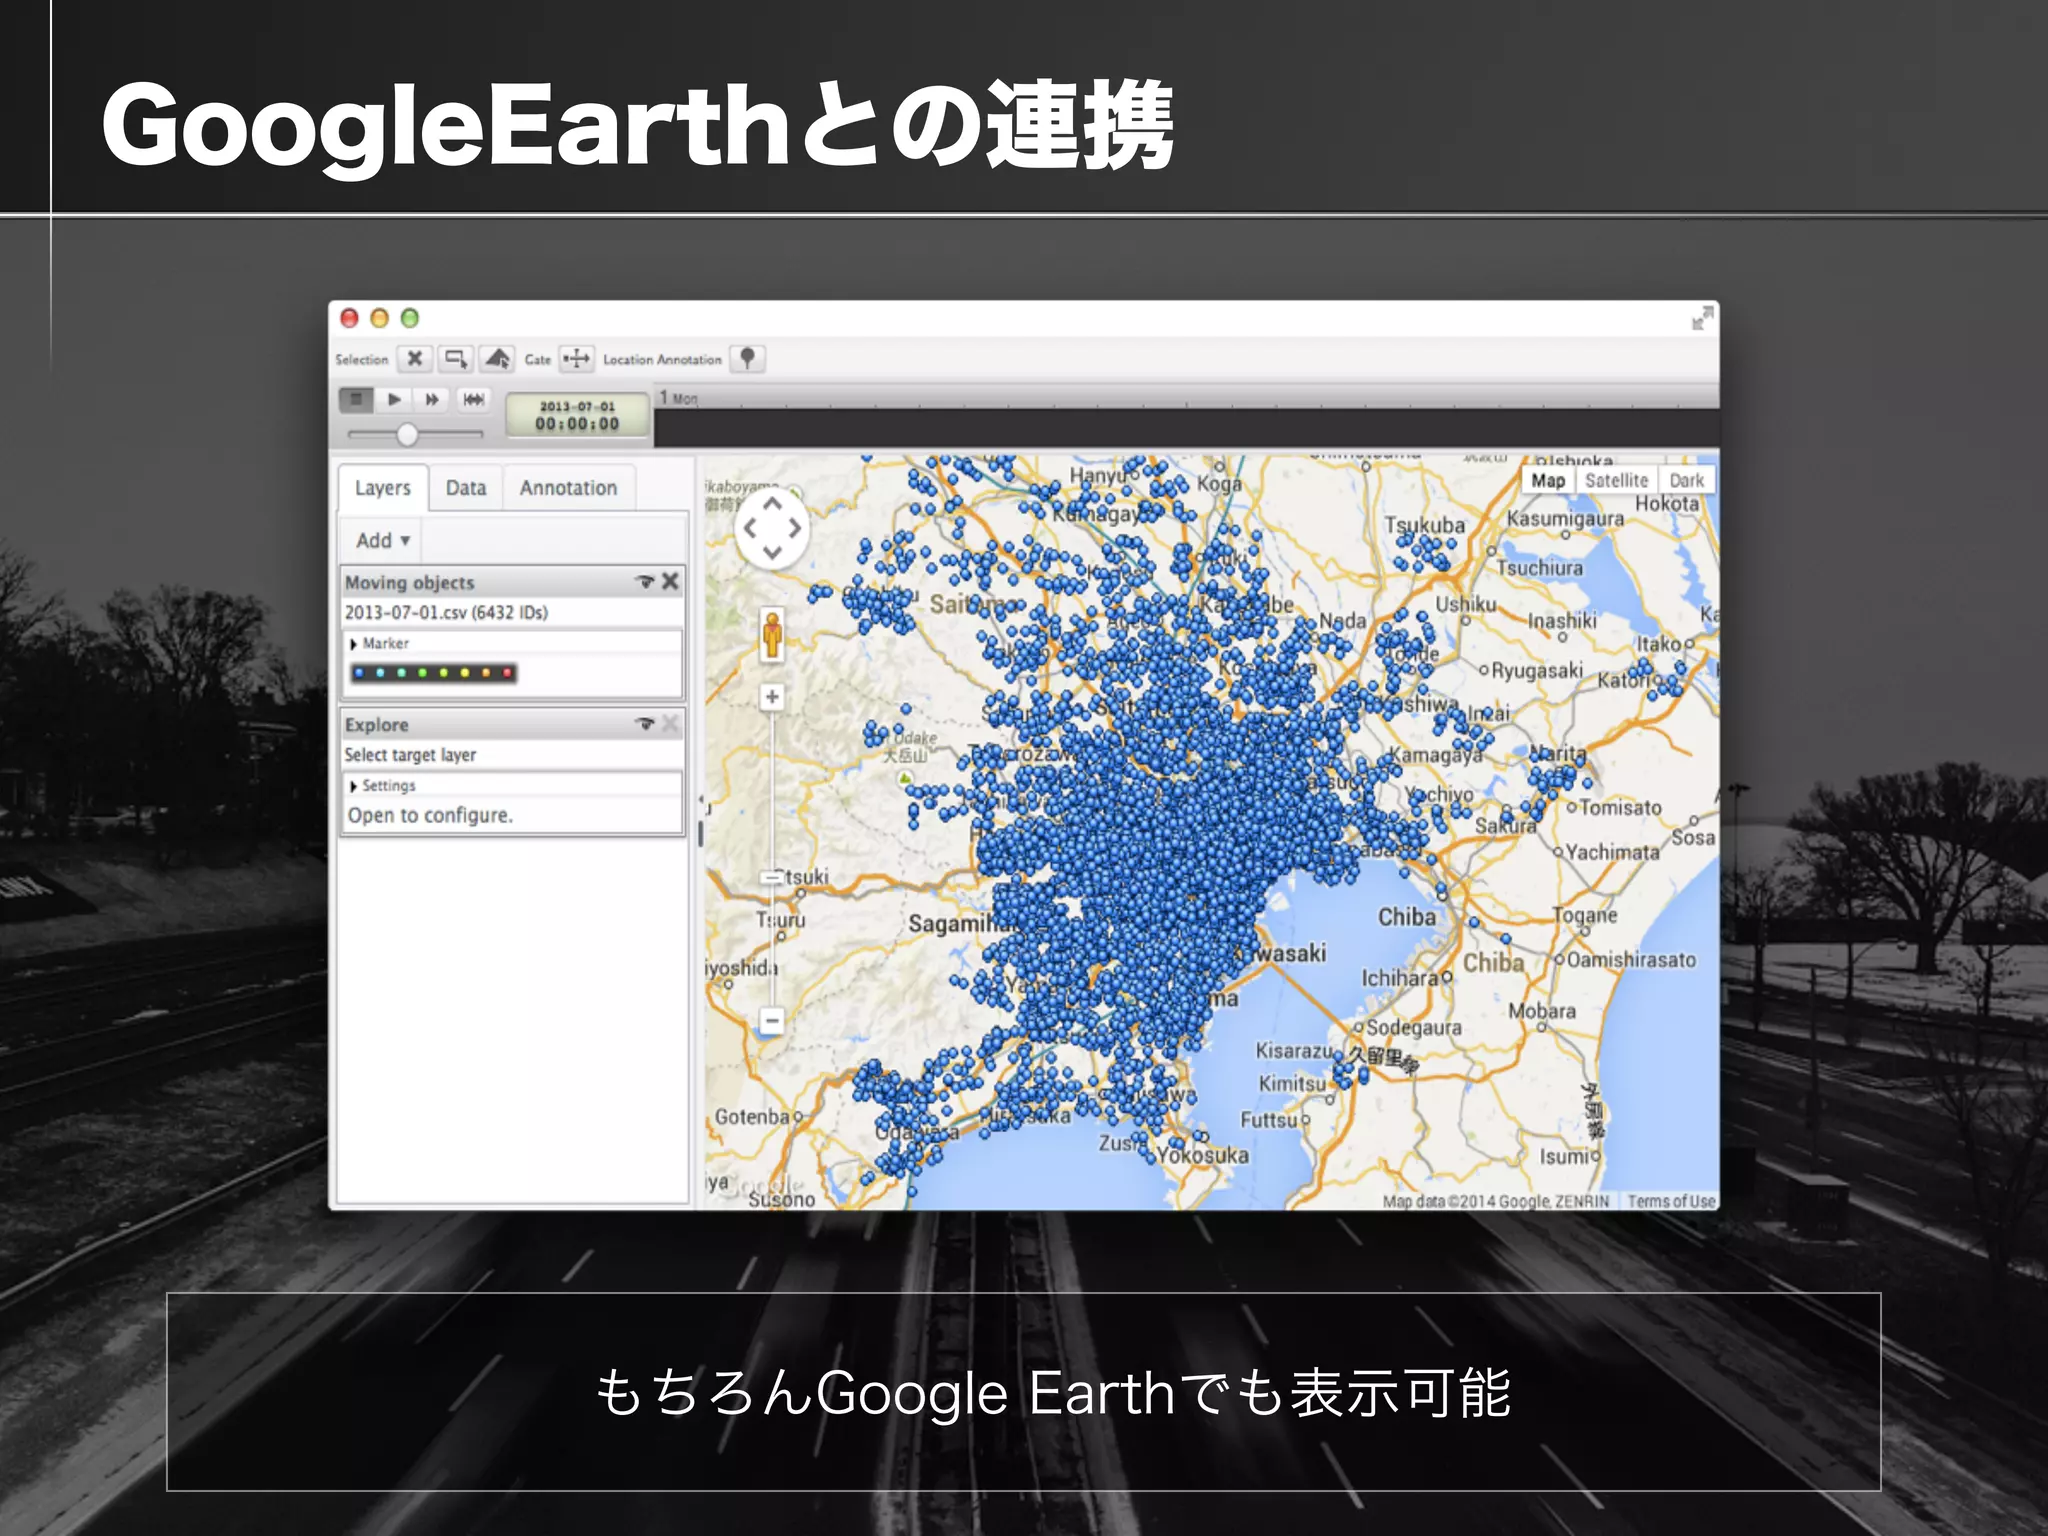Click the panel splitter handle beside map
Screen dimensions: 2048x1536
coord(700,832)
